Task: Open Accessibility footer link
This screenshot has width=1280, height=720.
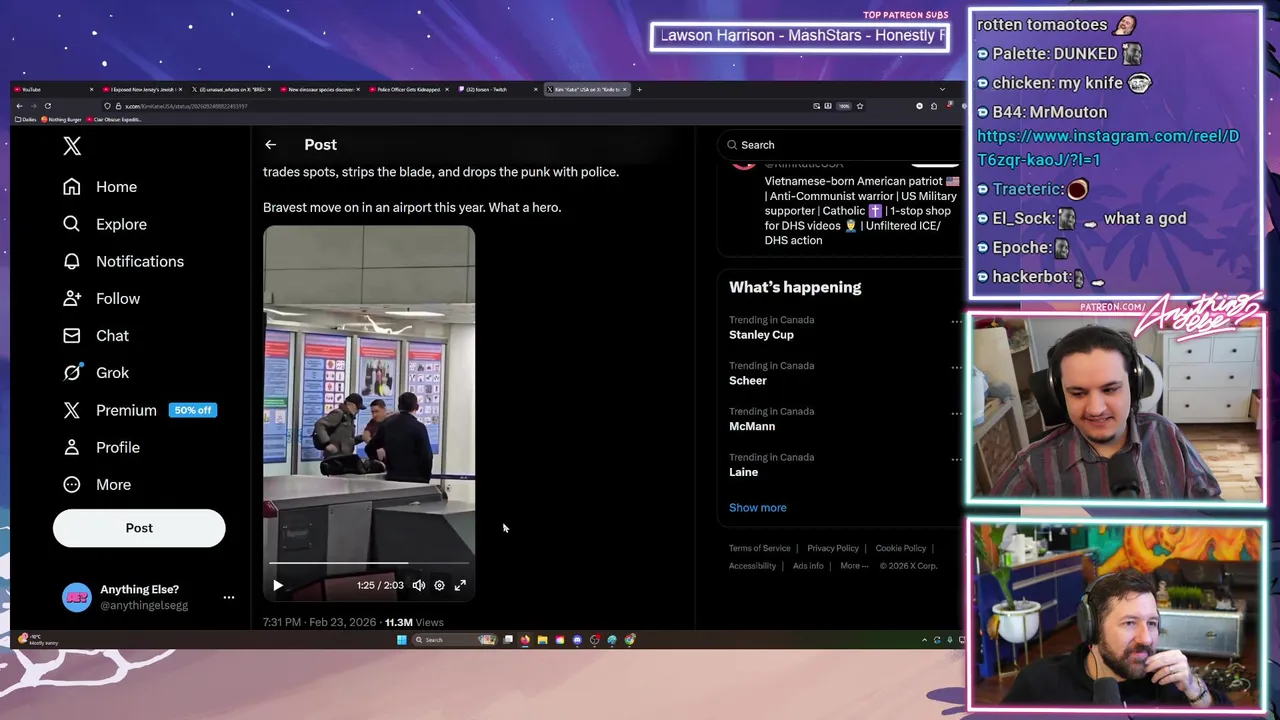Action: [x=752, y=566]
